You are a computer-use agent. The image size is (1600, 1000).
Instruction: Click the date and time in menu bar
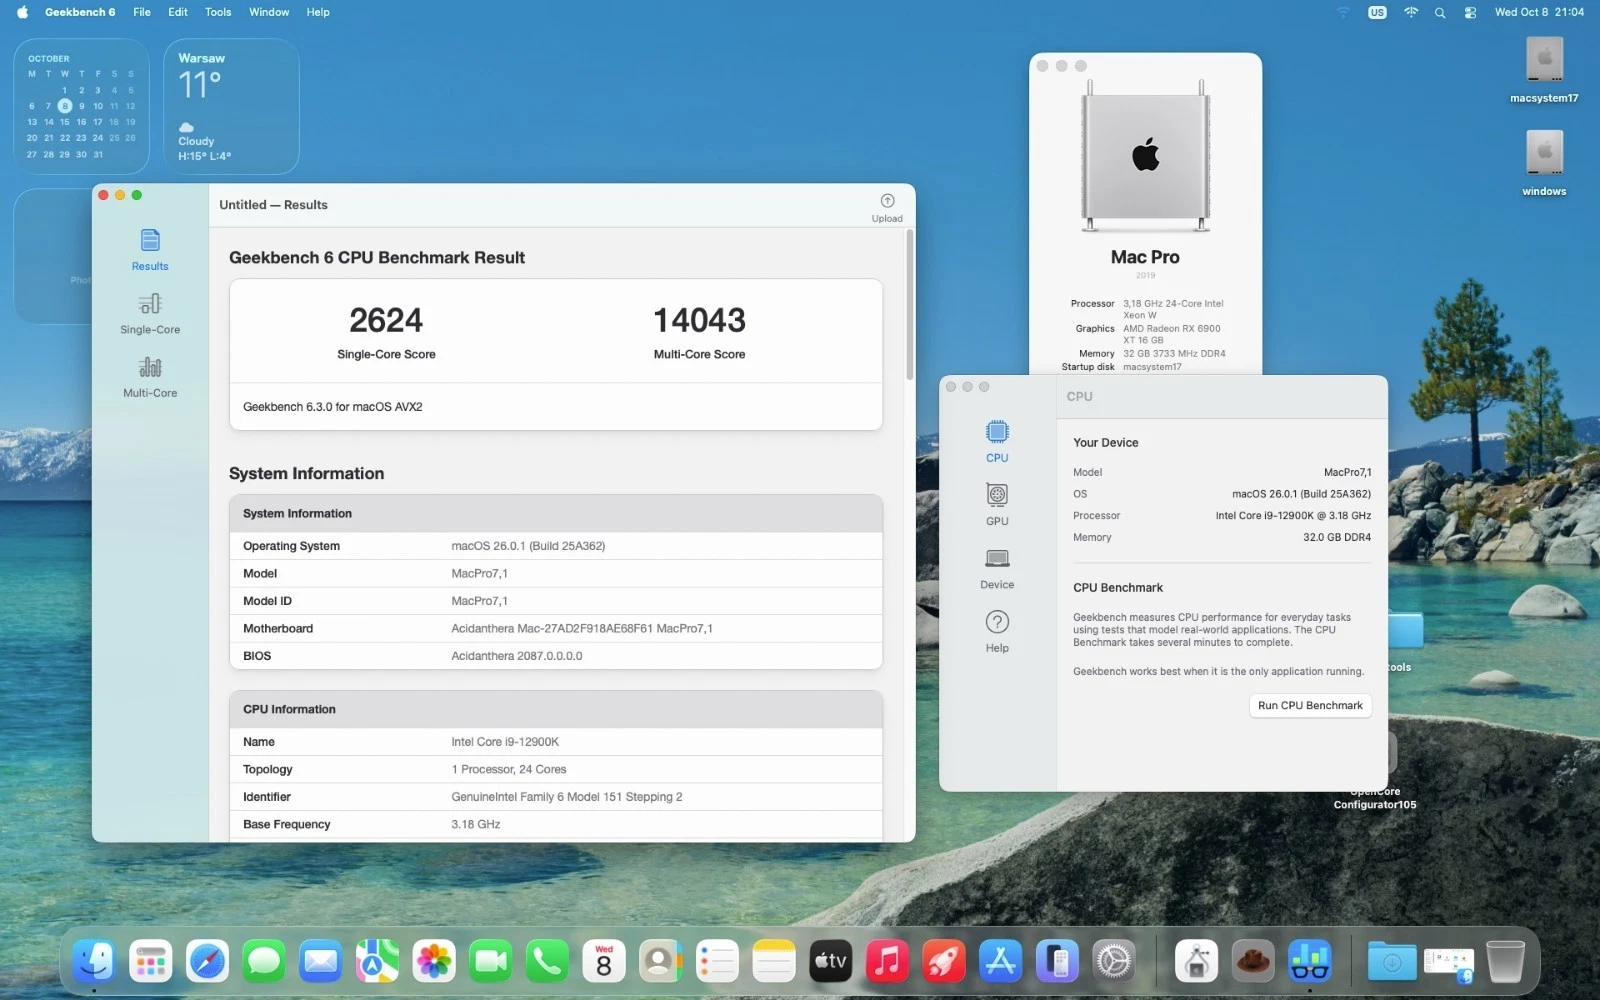click(x=1539, y=12)
